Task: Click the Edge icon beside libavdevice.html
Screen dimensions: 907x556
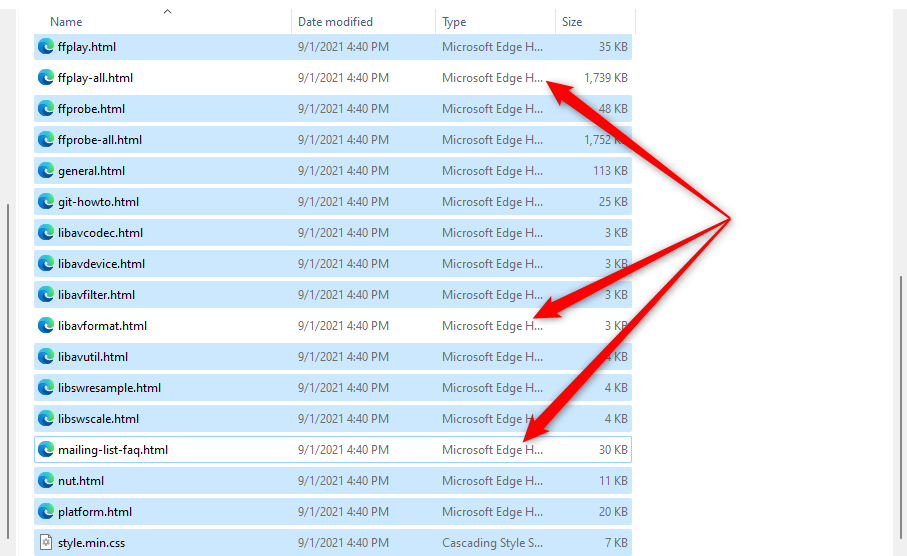Action: coord(46,263)
